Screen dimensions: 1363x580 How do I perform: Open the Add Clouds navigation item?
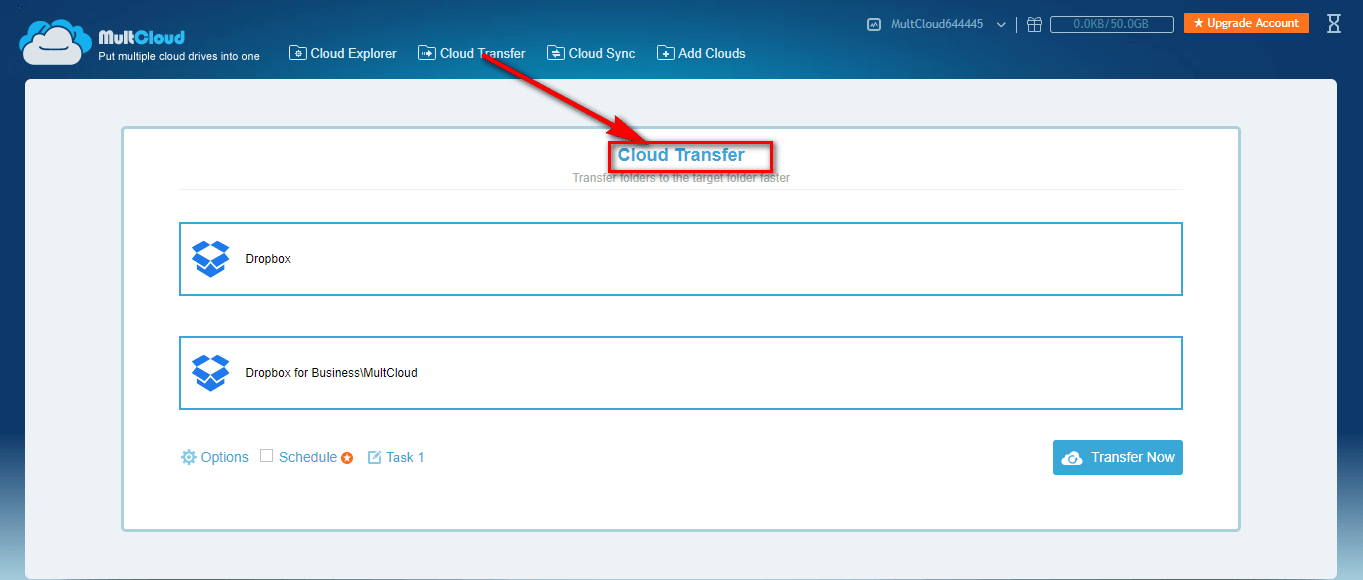pos(701,53)
